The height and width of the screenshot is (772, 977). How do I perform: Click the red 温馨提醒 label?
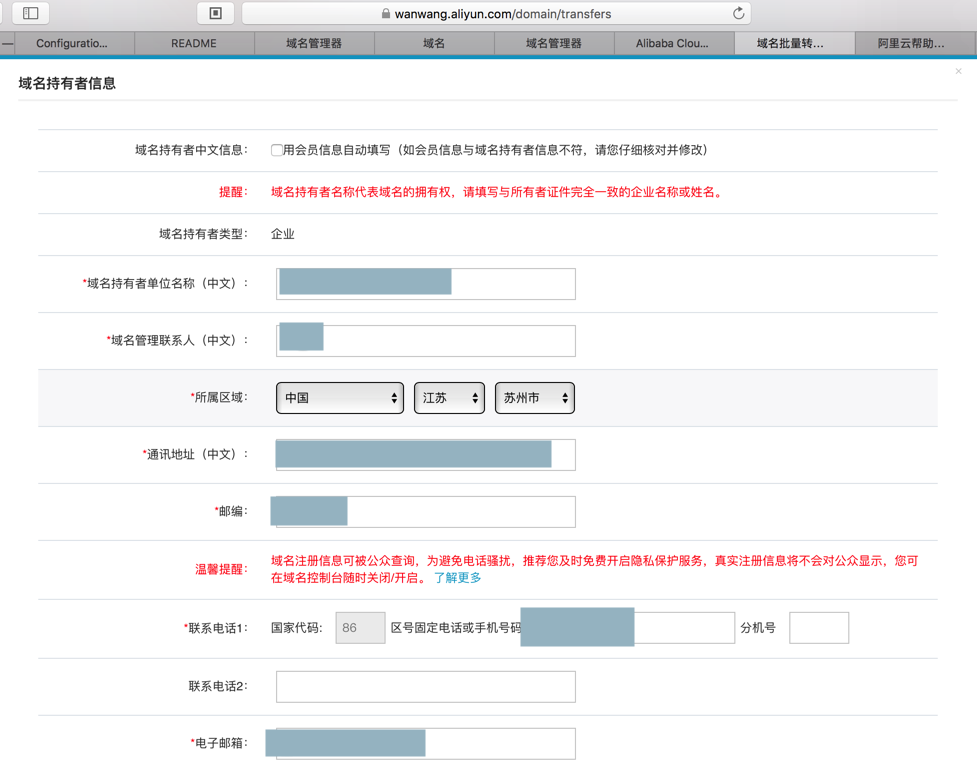pos(221,569)
